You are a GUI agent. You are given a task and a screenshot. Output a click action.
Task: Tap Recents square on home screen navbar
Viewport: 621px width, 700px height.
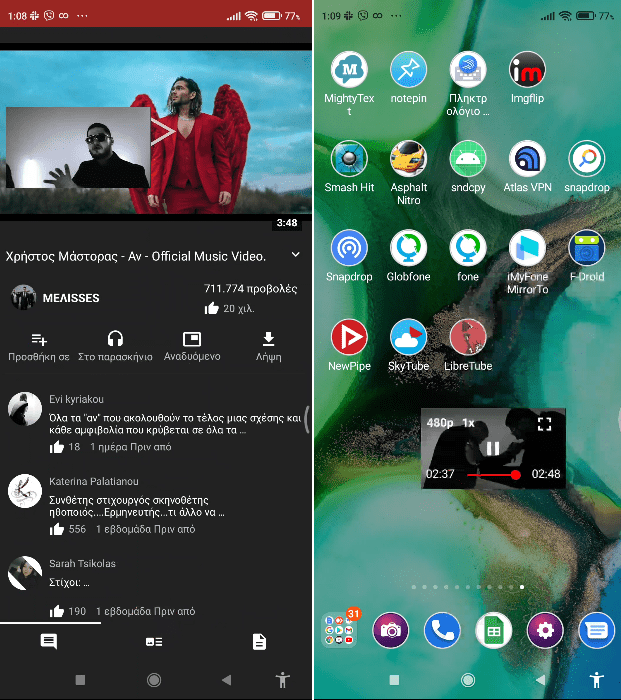click(394, 680)
